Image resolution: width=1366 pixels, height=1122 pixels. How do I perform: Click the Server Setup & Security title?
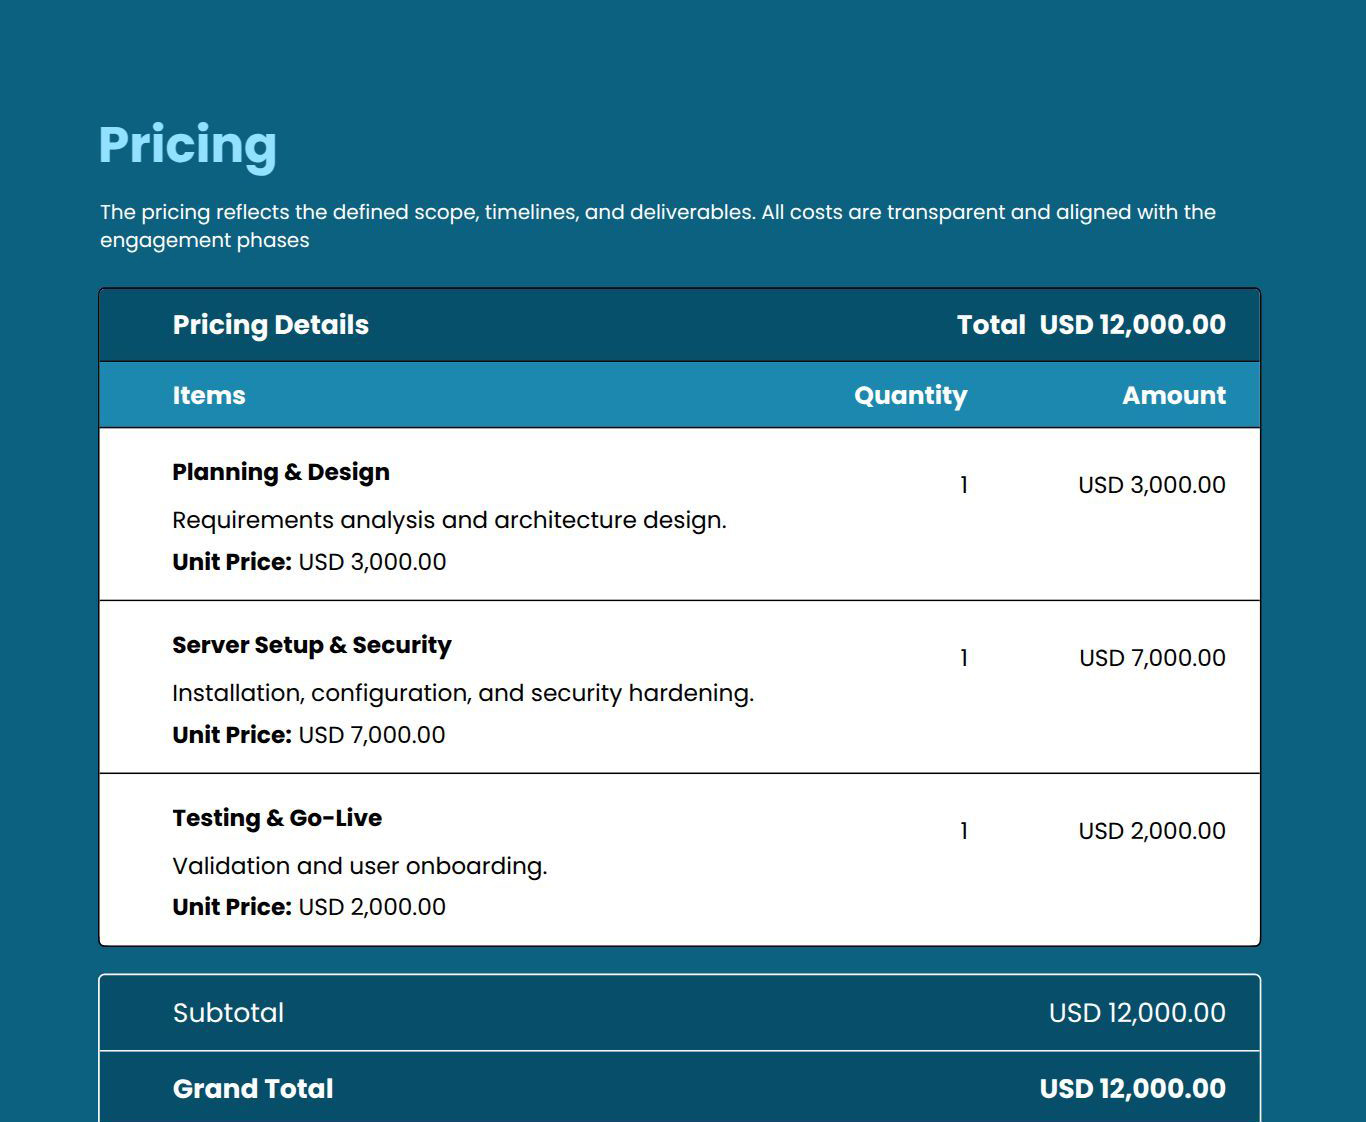tap(311, 645)
